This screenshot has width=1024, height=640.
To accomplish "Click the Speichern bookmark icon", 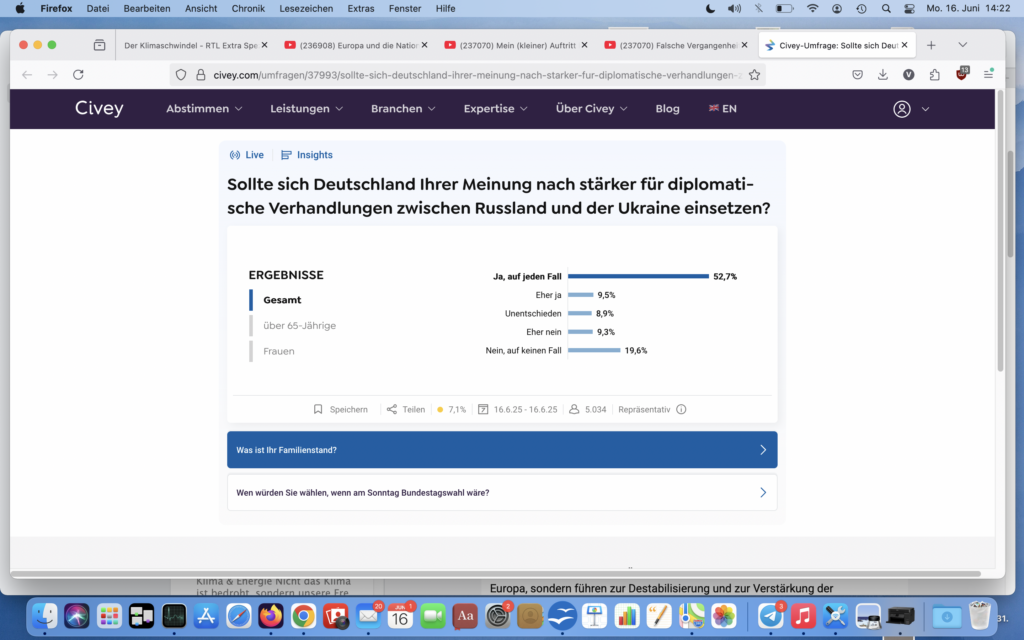I will 318,409.
